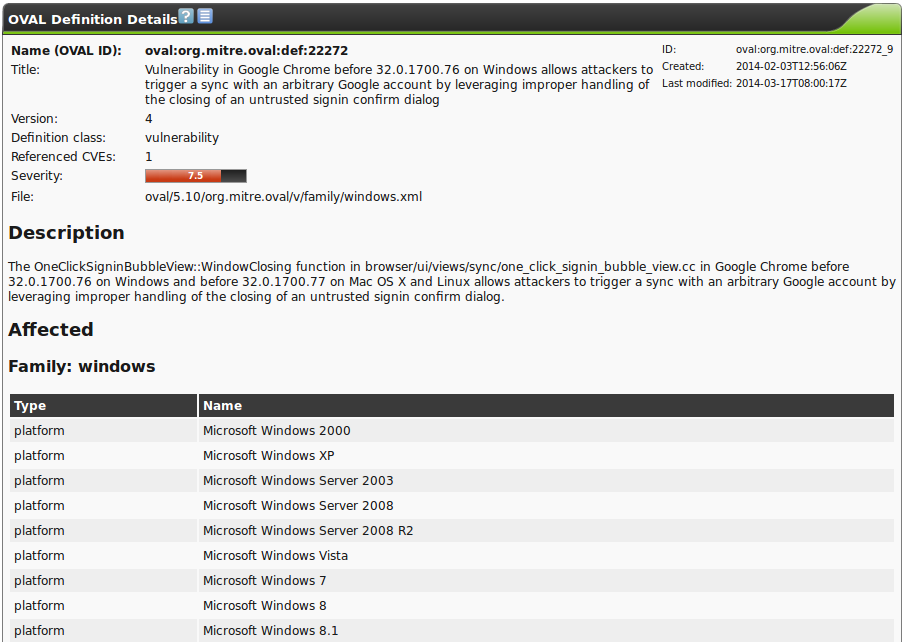
Task: Click the Severity: label
Action: click(x=37, y=176)
